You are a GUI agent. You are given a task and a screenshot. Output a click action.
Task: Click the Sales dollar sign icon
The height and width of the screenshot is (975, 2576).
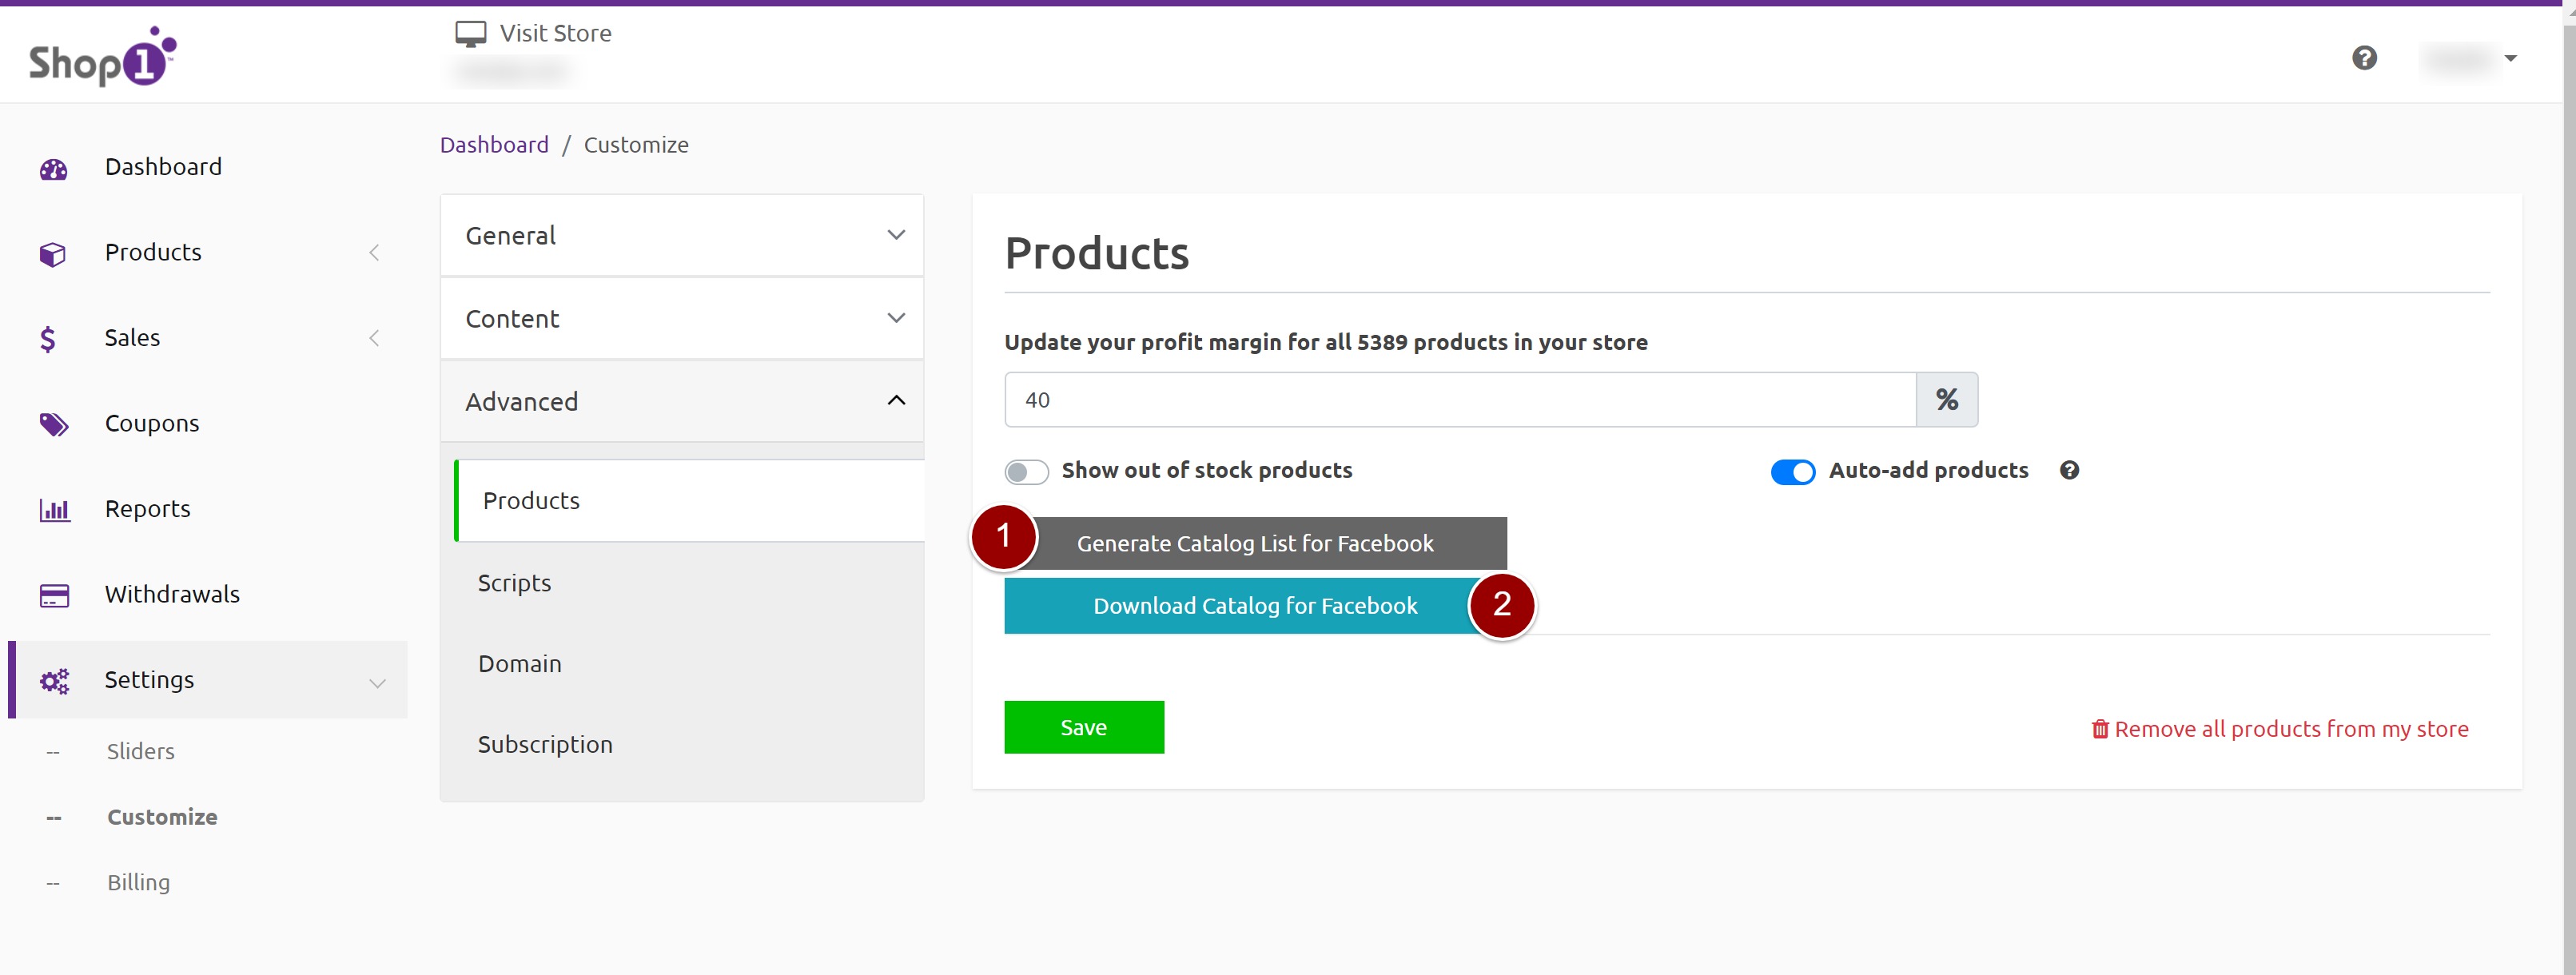[x=48, y=339]
